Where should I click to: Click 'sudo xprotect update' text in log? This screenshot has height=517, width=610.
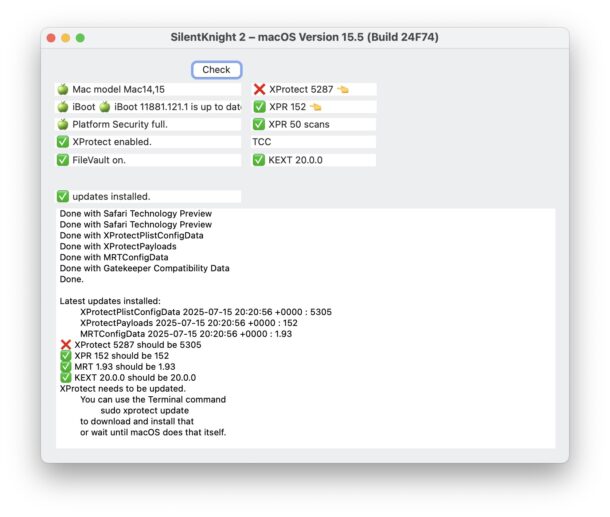tap(149, 410)
